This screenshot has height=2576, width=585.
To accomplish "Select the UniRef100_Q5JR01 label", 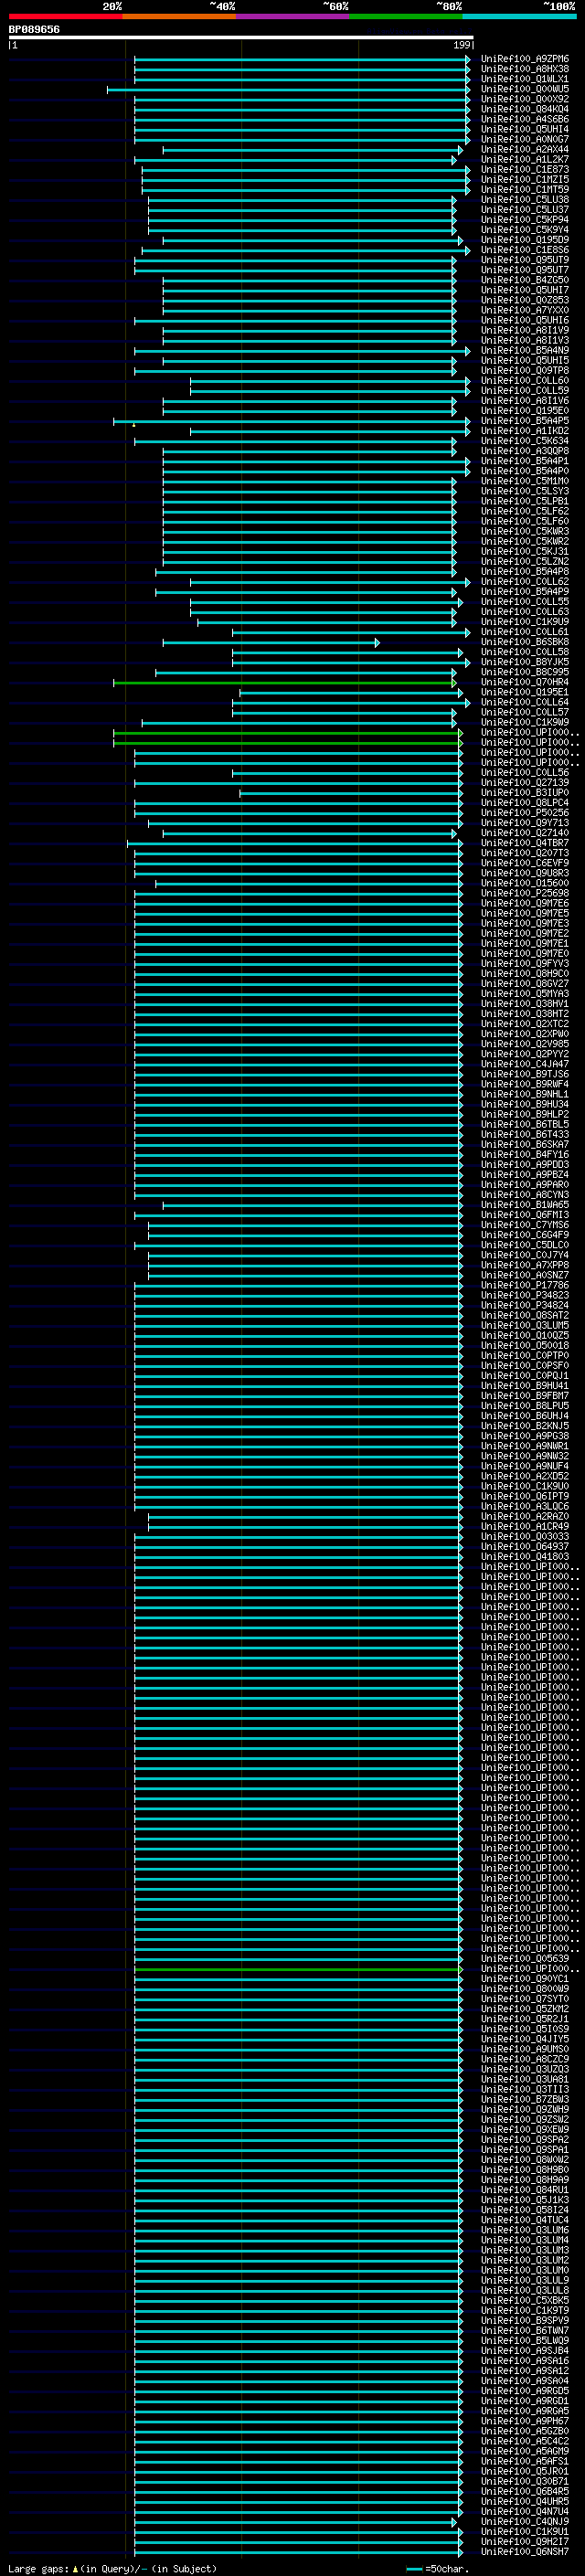I will pos(524,2471).
